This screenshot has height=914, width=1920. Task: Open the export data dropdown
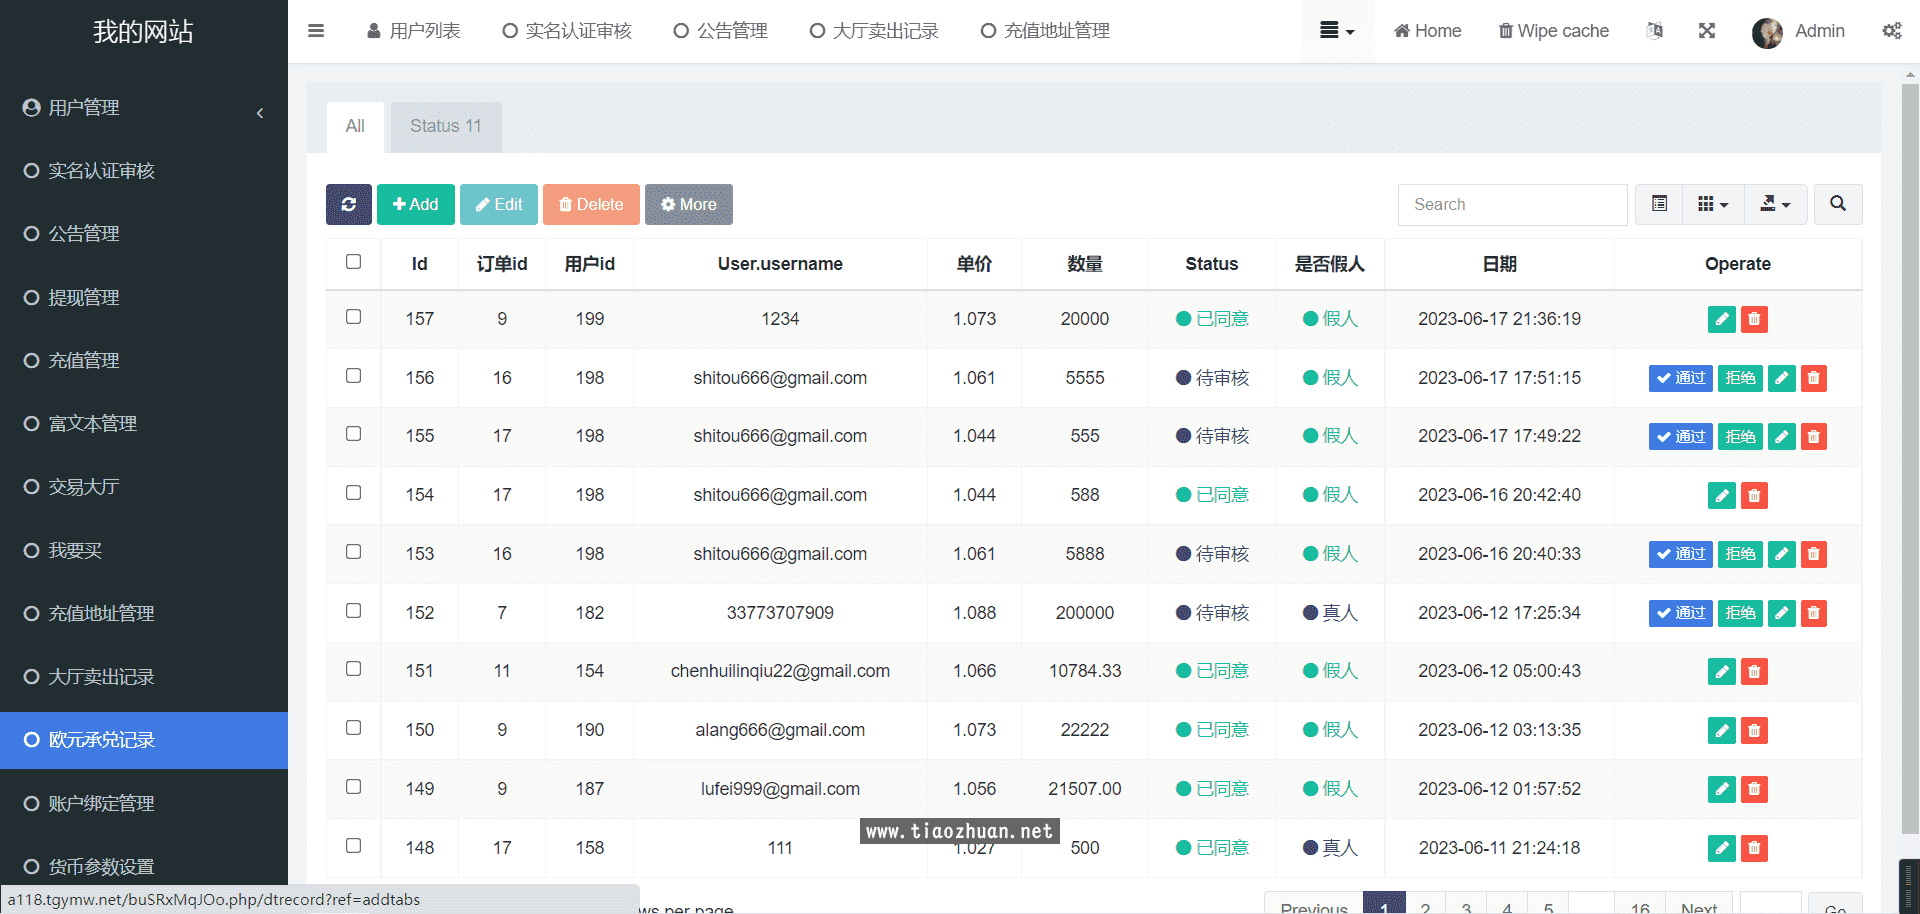(x=1775, y=204)
